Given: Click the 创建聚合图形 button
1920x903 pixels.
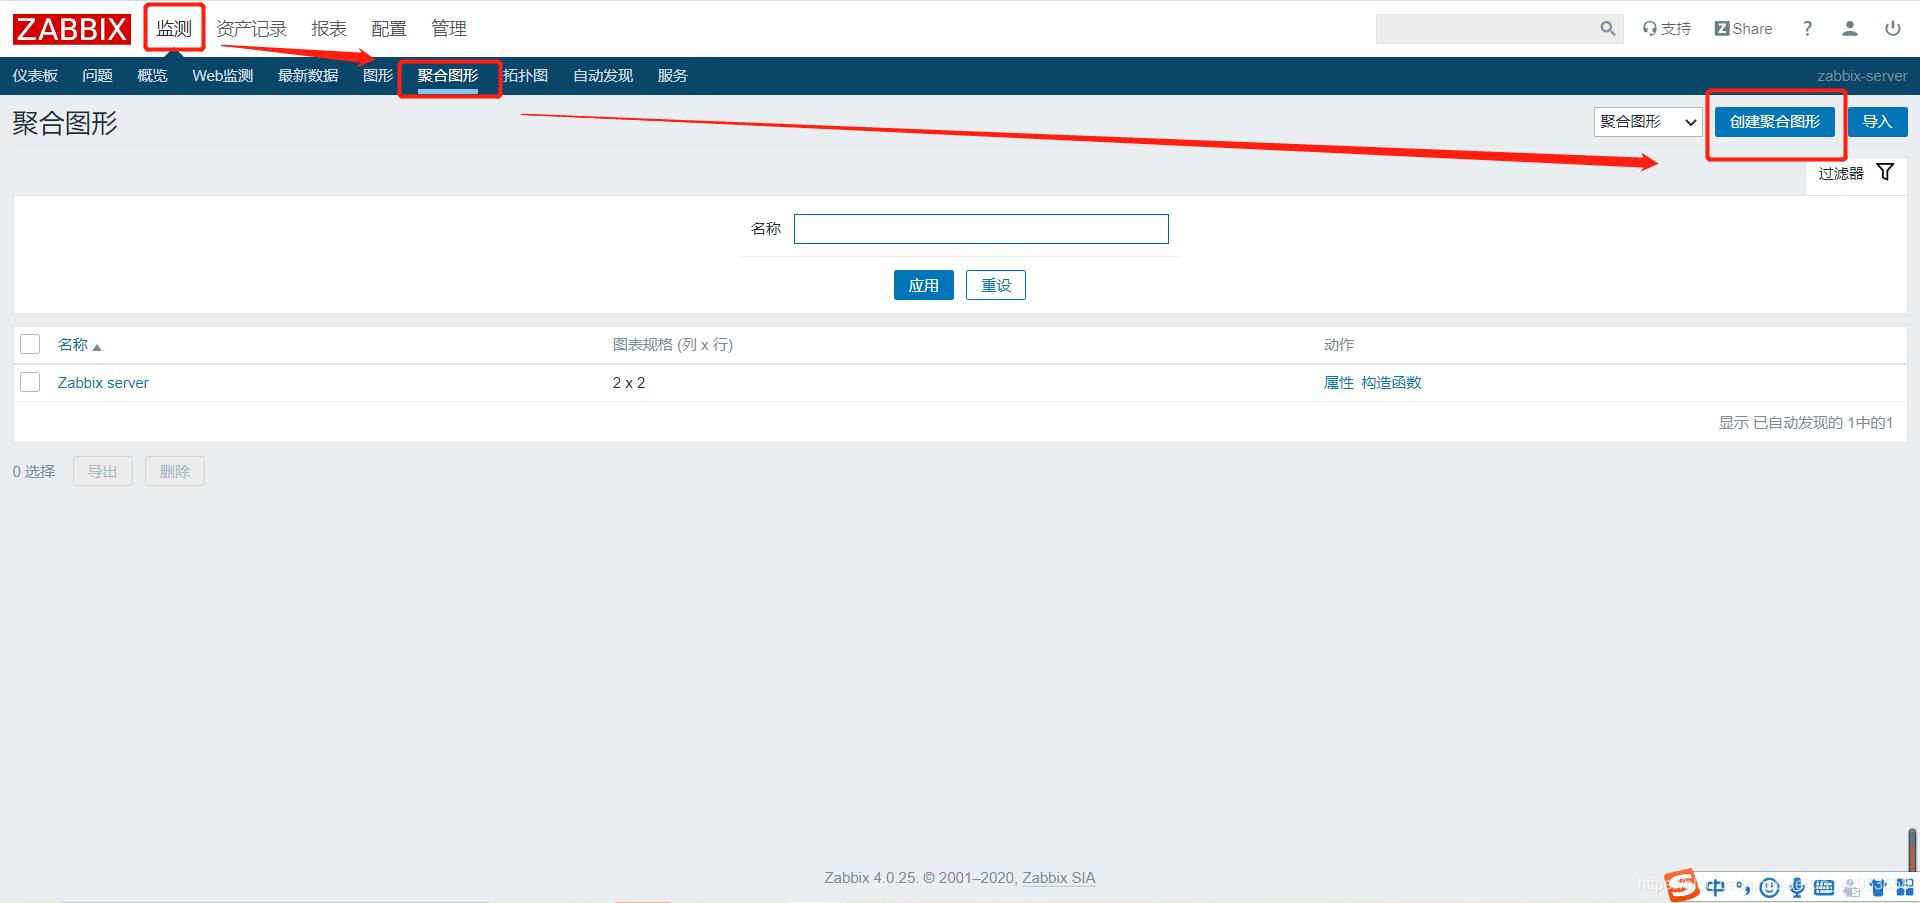Looking at the screenshot, I should coord(1775,122).
